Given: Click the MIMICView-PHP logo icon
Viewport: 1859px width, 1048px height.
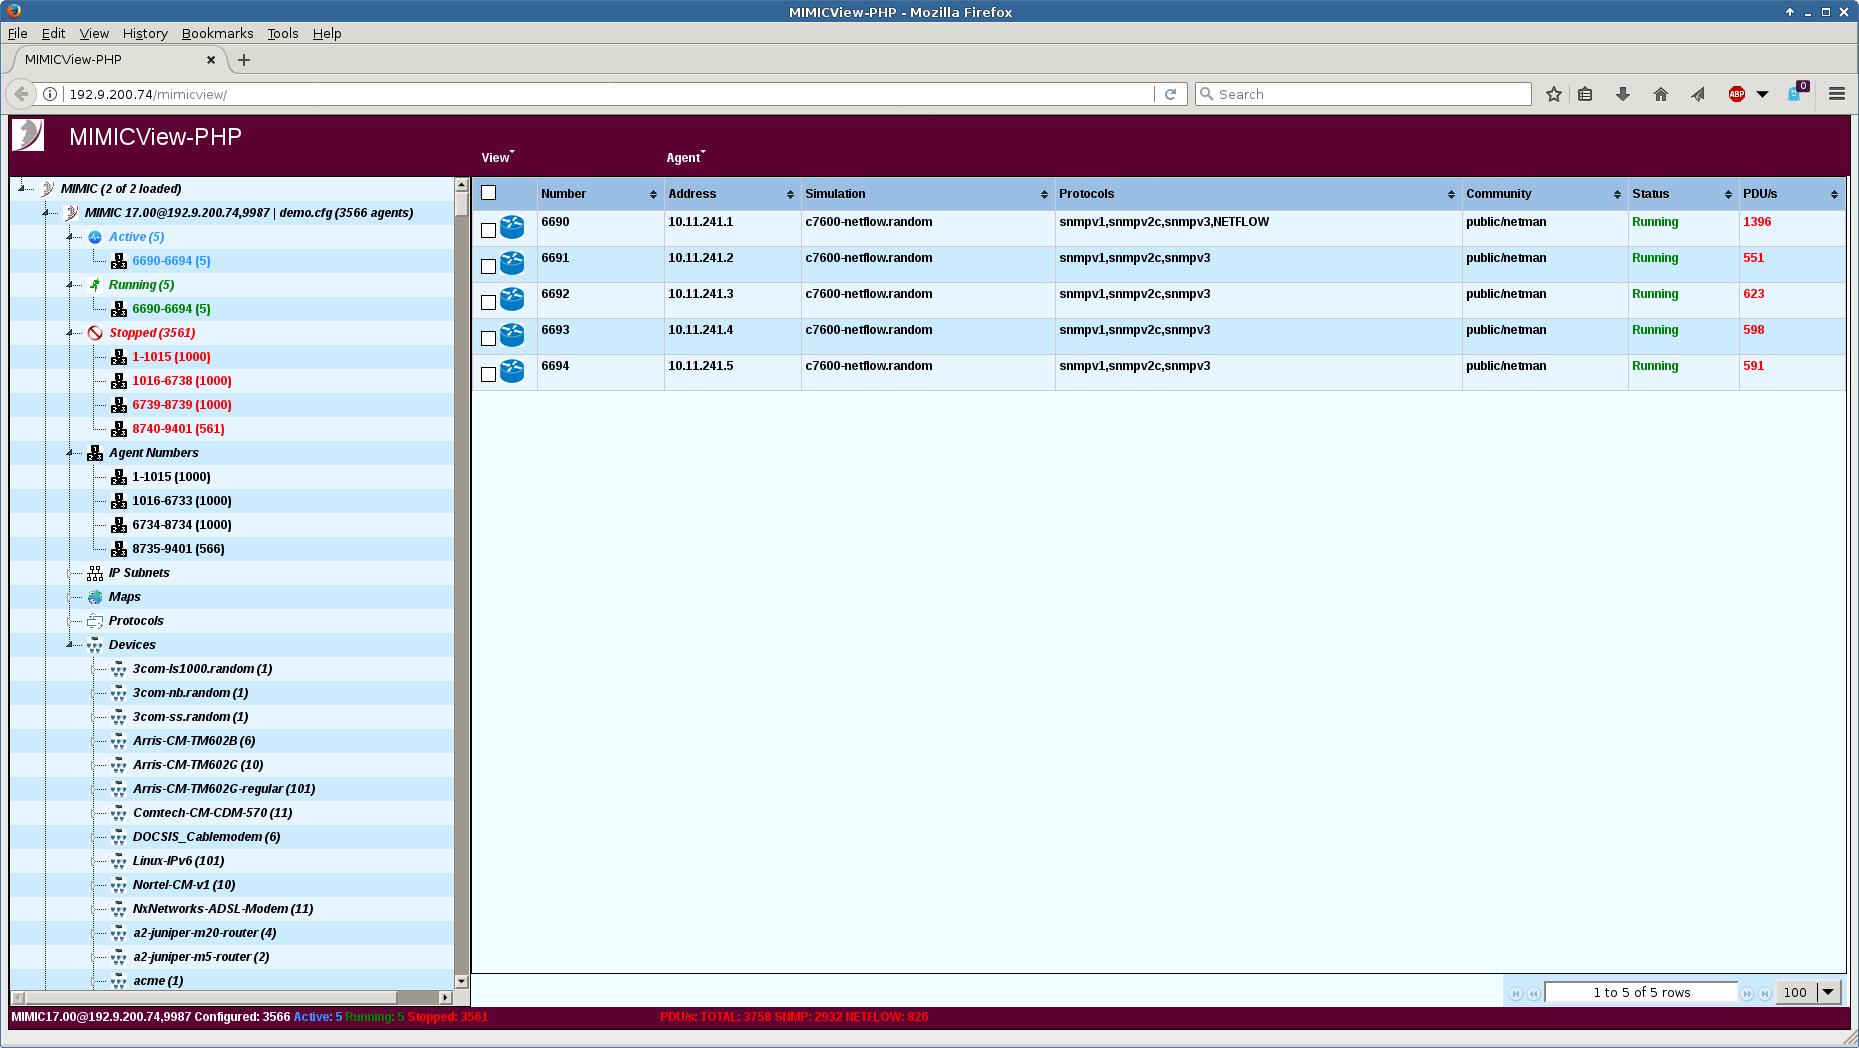Looking at the screenshot, I should pyautogui.click(x=28, y=135).
